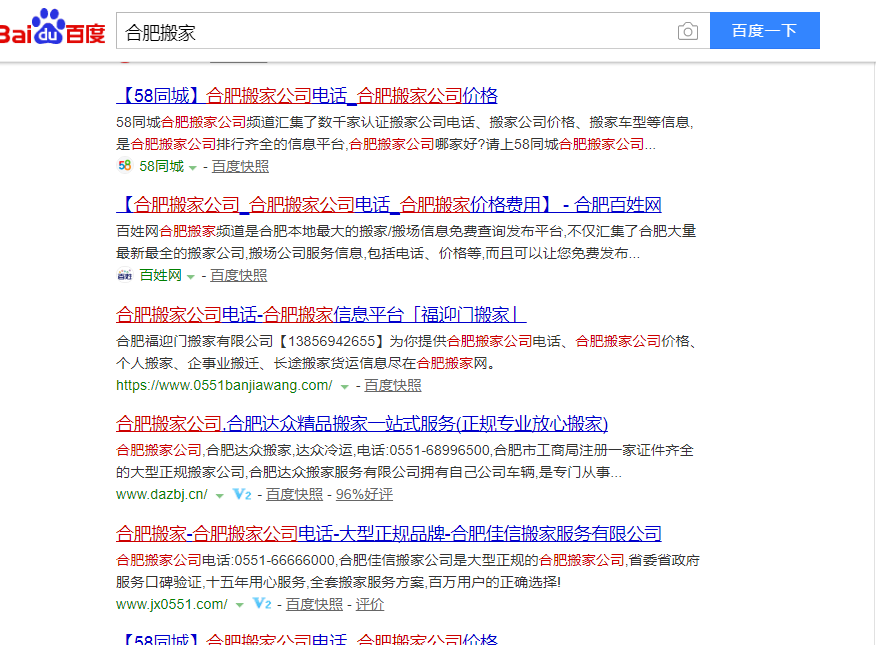The width and height of the screenshot is (876, 645).
Task: Open the 福迎门搬家 result title
Action: tap(321, 314)
